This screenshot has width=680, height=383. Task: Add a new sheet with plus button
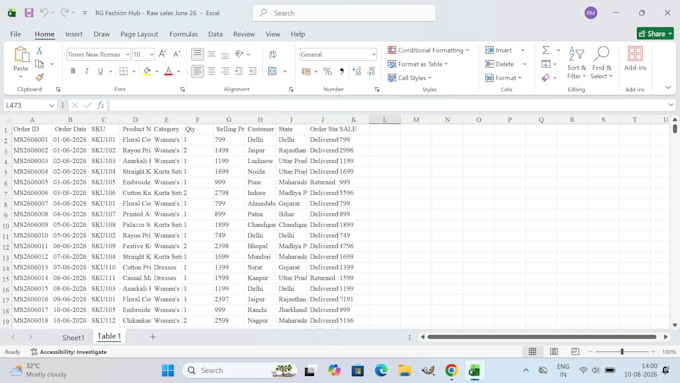pos(153,337)
